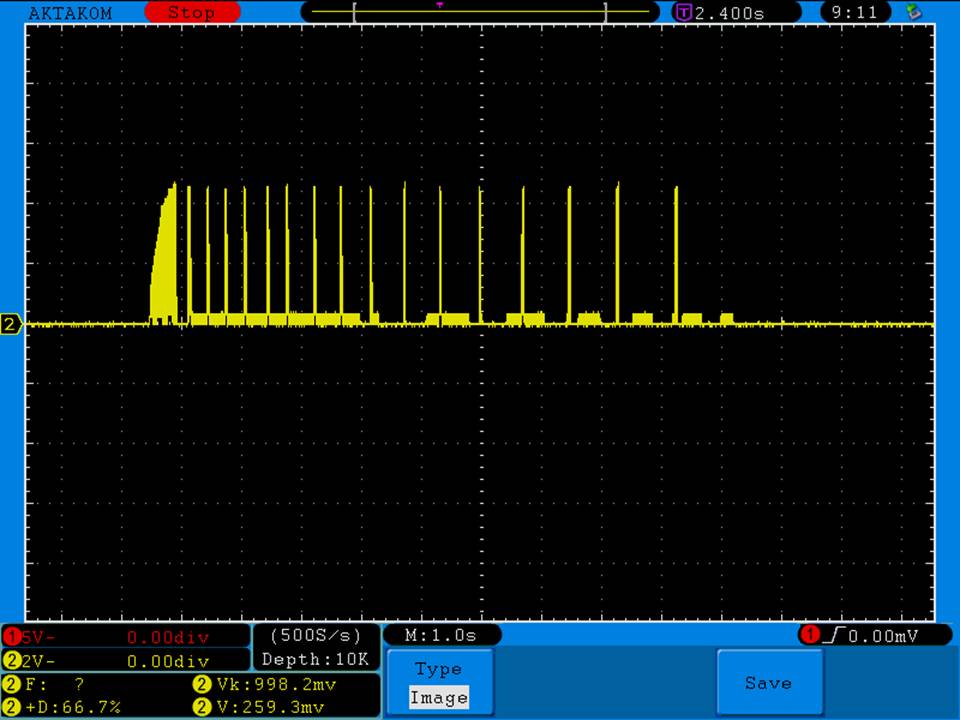The image size is (960, 720).
Task: Click the USB connection icon at top right
Action: 912,13
